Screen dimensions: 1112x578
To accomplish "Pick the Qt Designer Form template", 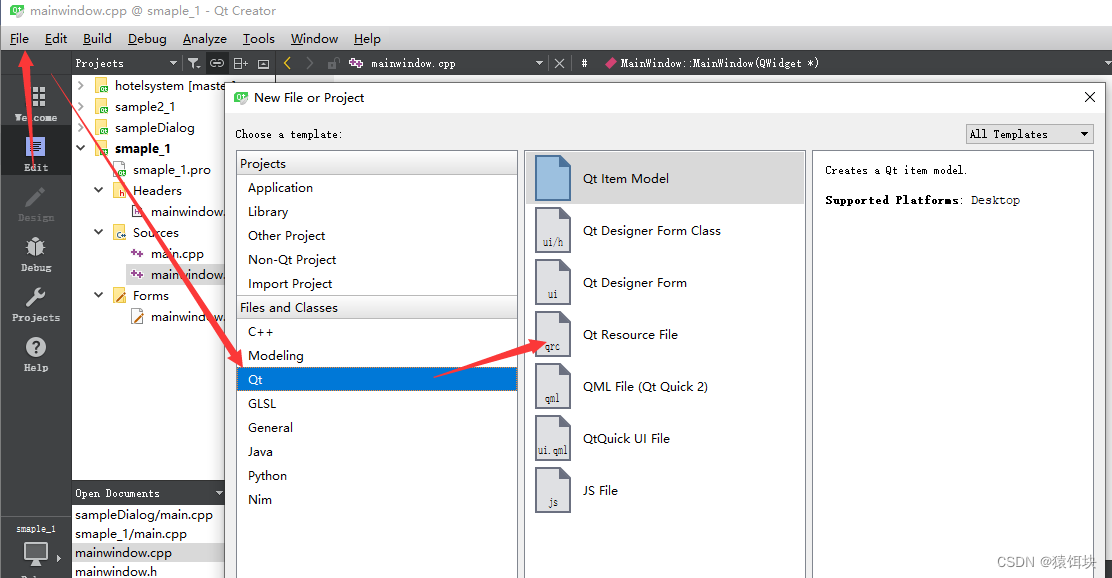I will 665,282.
